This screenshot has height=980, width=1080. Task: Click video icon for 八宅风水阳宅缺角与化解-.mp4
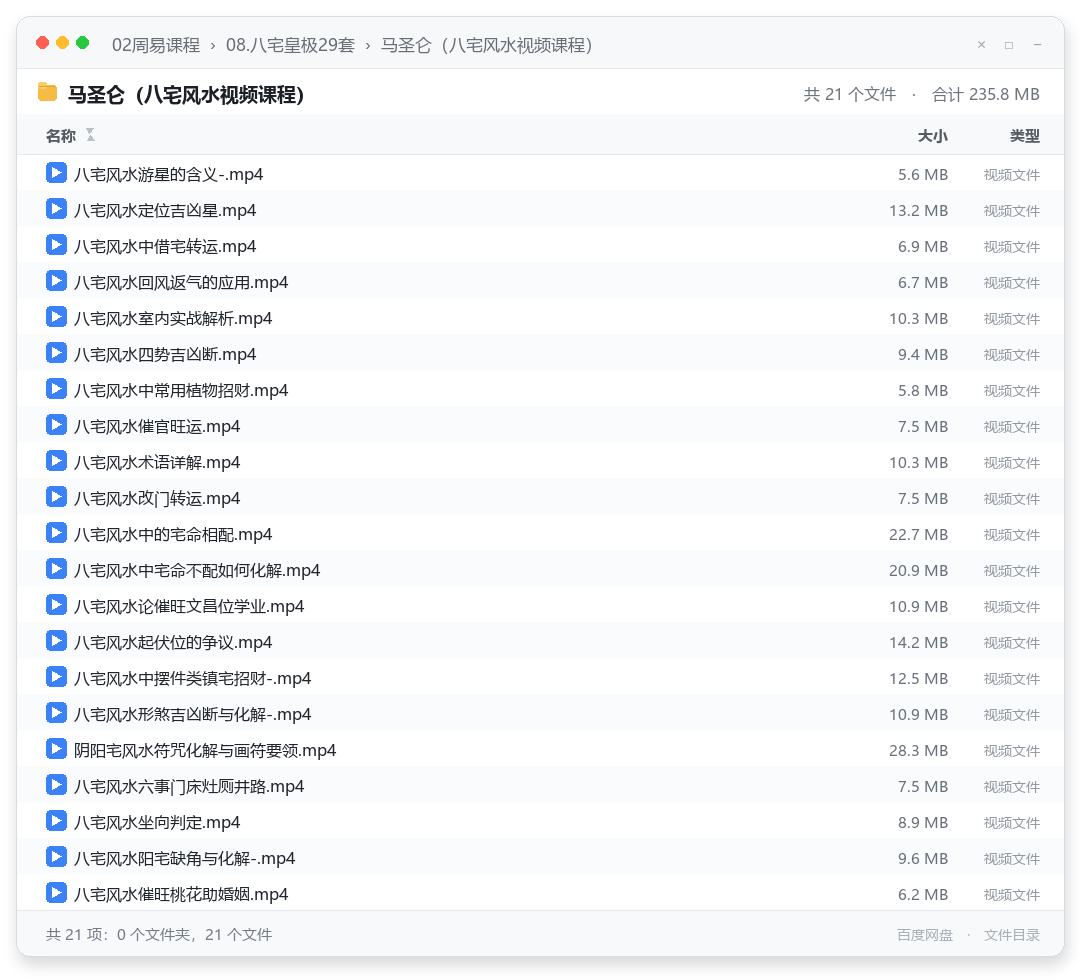click(x=56, y=857)
